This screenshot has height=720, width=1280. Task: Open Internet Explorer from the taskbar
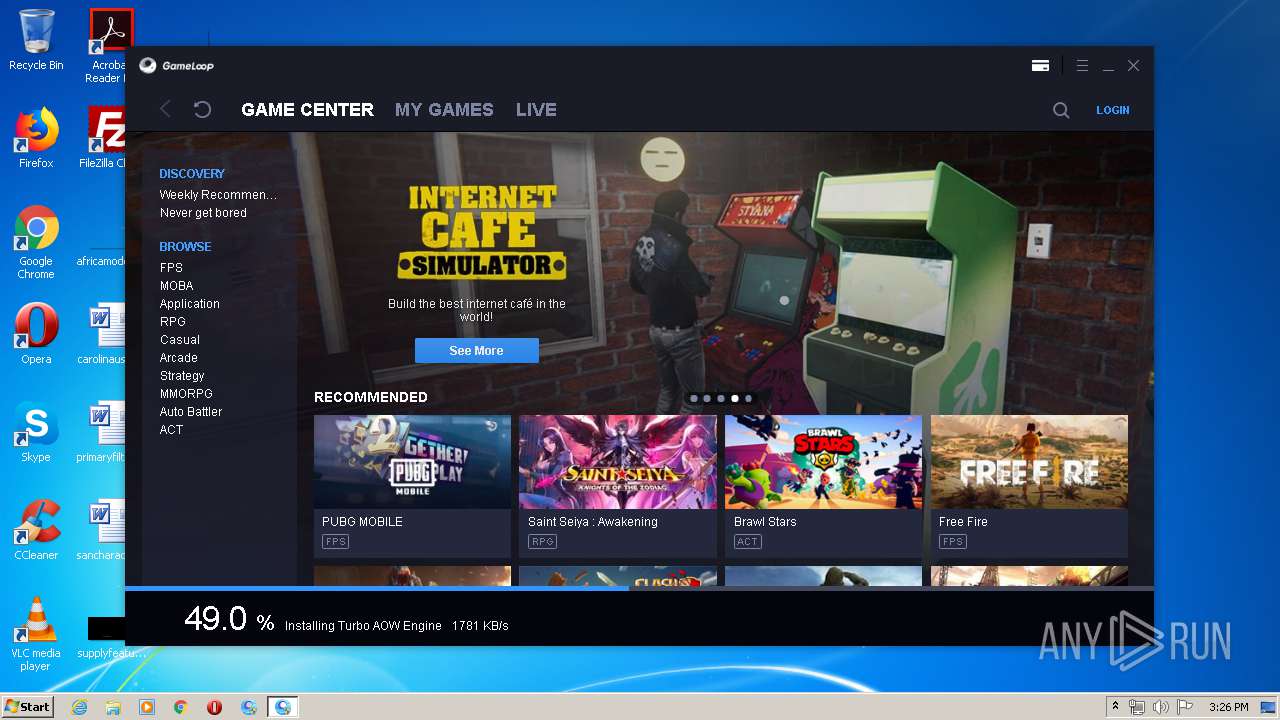pos(79,707)
